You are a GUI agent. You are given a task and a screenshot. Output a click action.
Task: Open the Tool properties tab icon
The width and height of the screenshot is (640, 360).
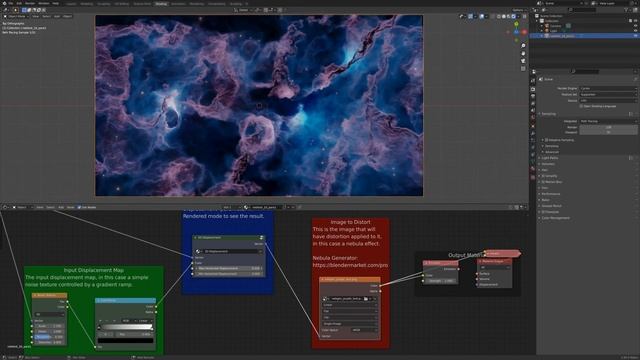[533, 80]
